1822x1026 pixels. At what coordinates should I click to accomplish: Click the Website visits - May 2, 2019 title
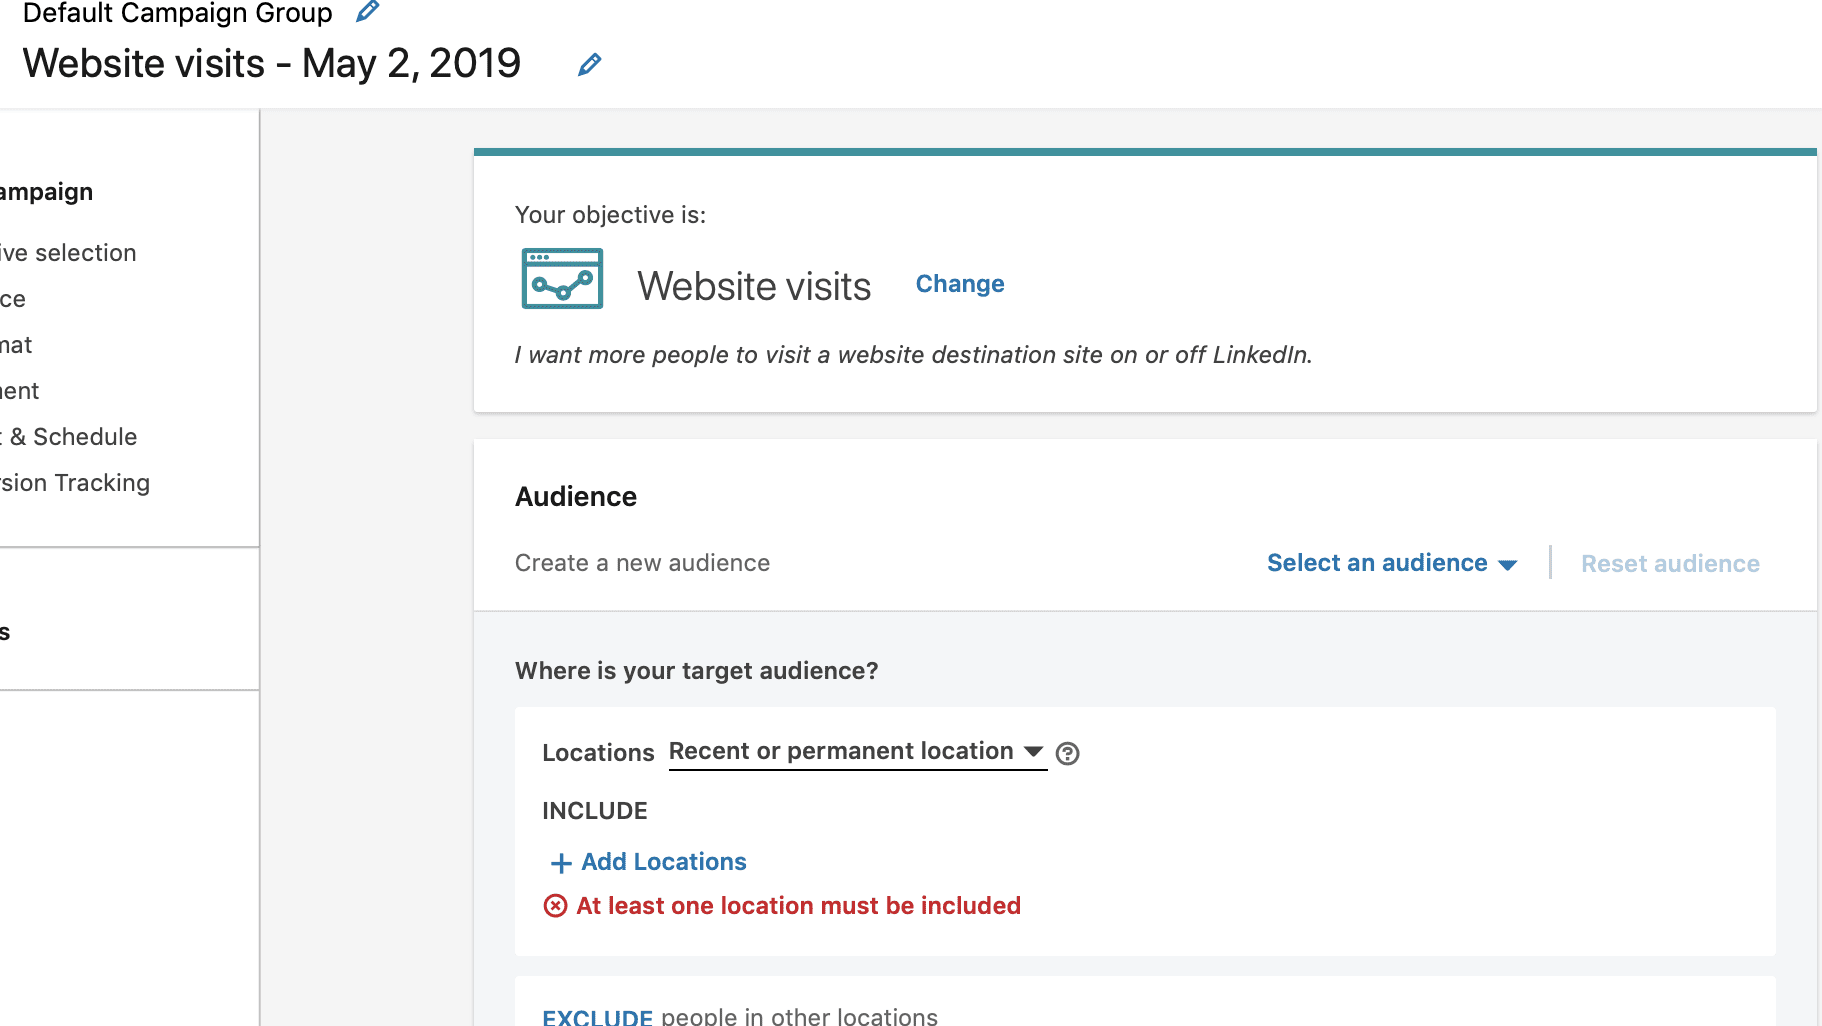tap(272, 64)
